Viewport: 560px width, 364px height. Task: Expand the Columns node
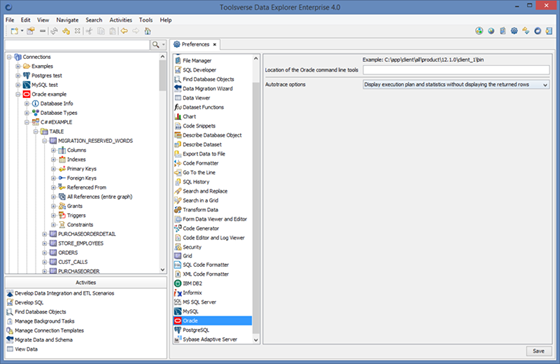pos(54,150)
